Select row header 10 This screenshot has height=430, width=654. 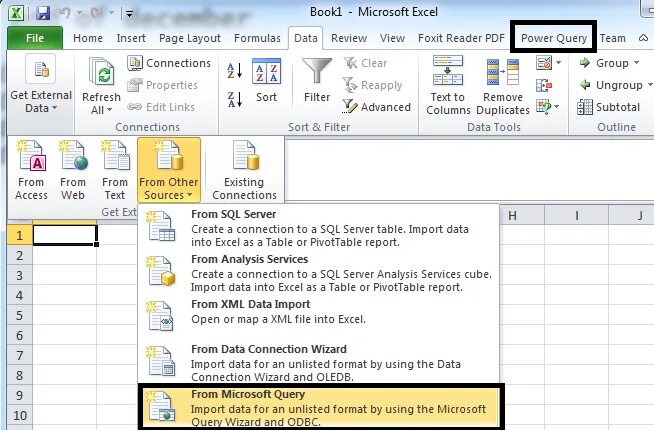tap(20, 415)
